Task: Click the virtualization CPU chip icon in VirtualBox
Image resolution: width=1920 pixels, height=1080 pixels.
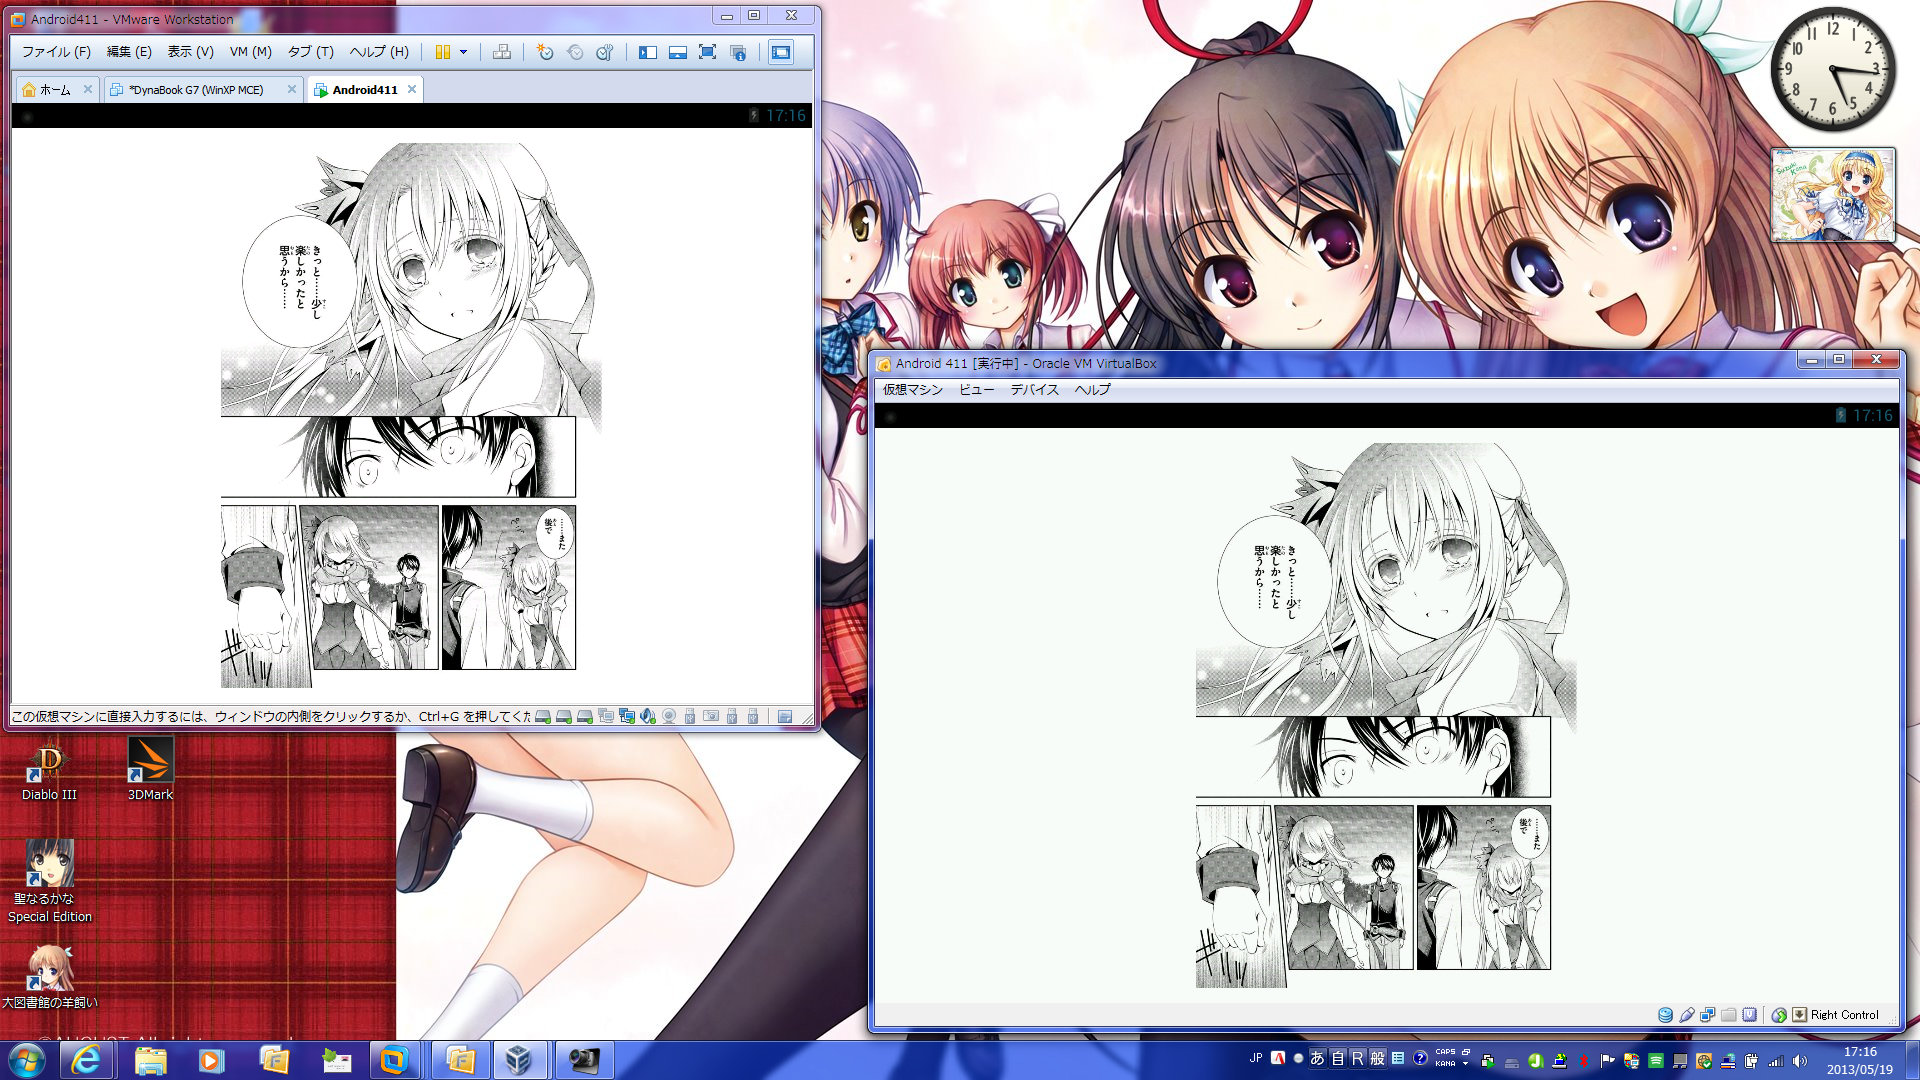Action: point(1749,1015)
